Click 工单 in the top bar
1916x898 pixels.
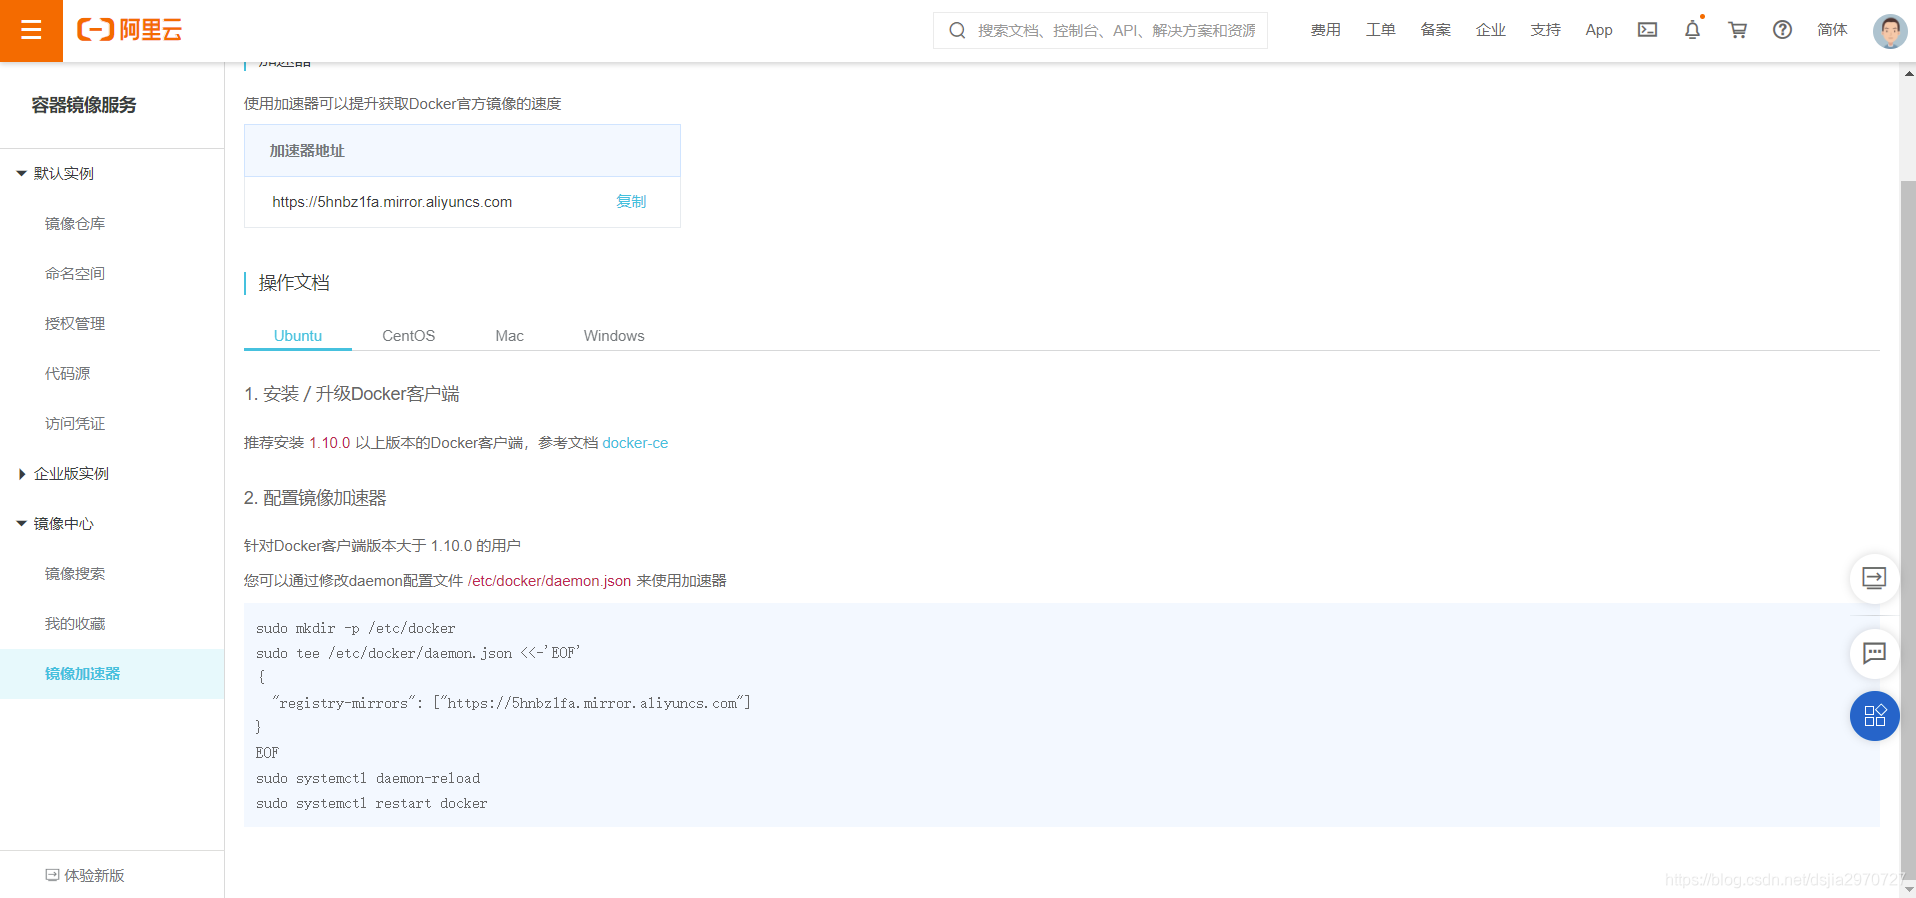(x=1381, y=30)
